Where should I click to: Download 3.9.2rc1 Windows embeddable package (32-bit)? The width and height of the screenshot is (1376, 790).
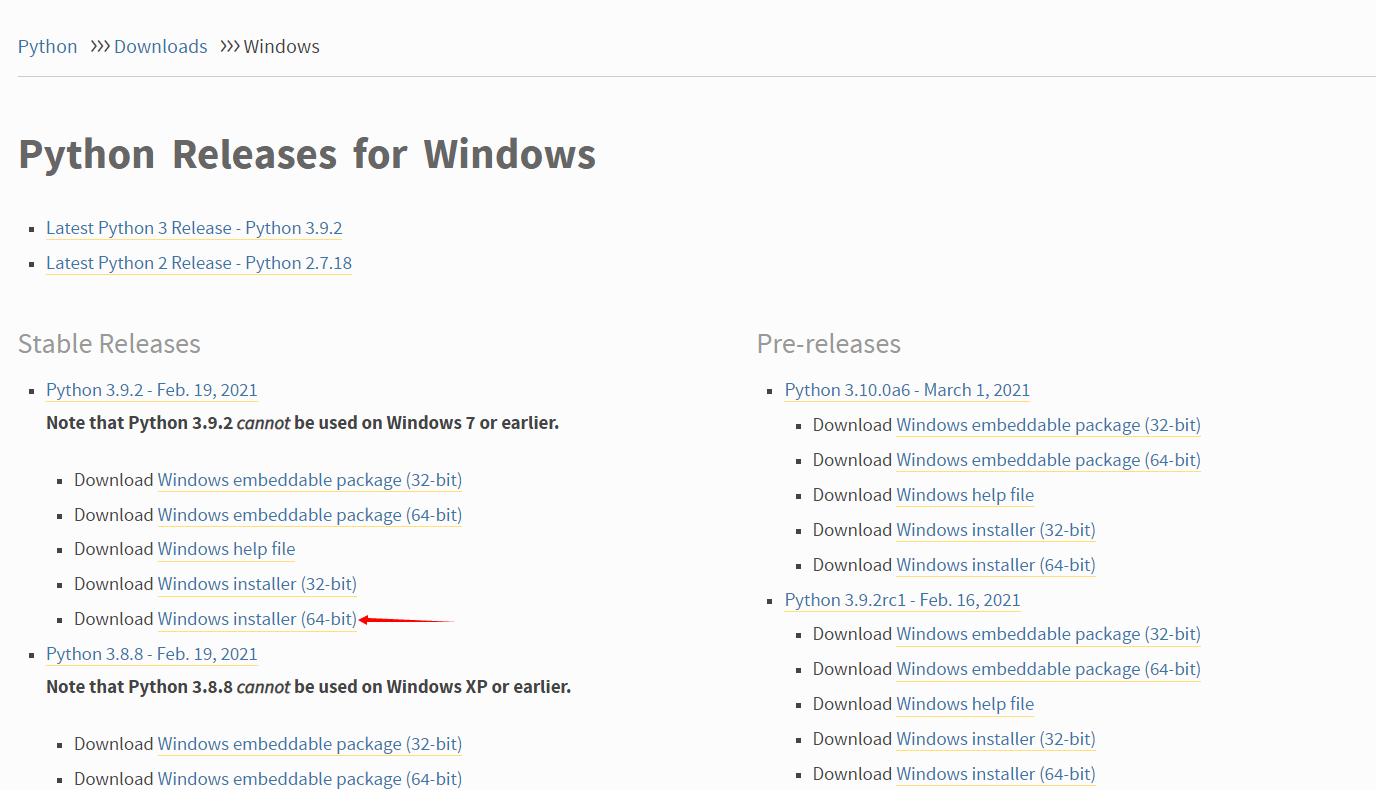pos(1049,634)
